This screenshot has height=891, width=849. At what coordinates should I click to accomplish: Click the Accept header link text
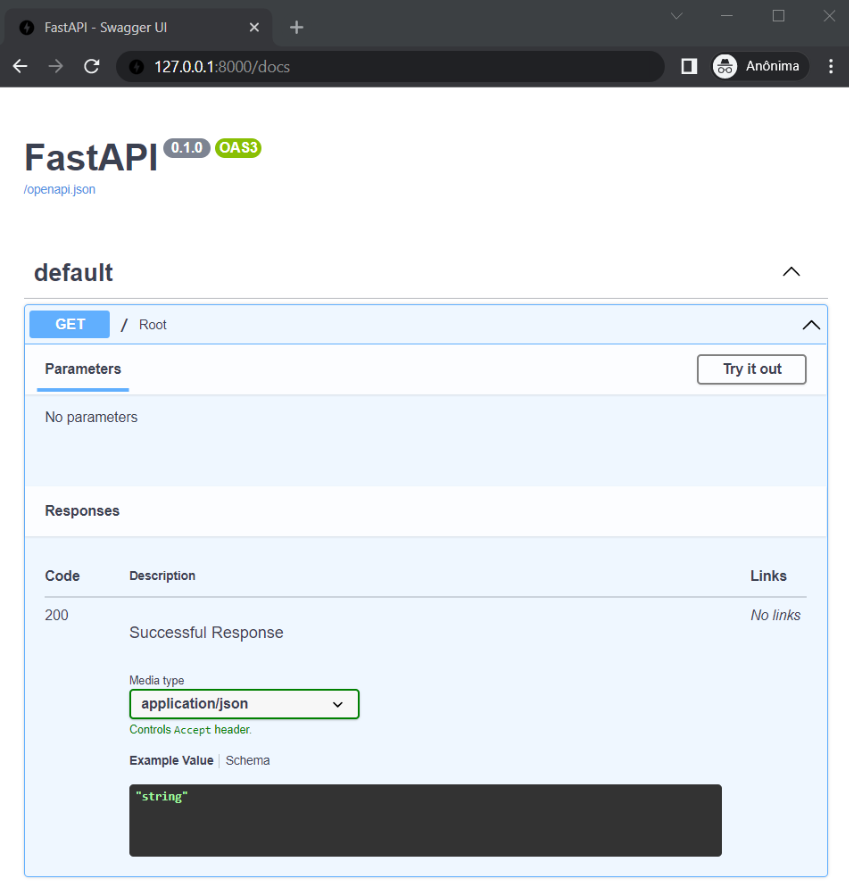click(192, 729)
